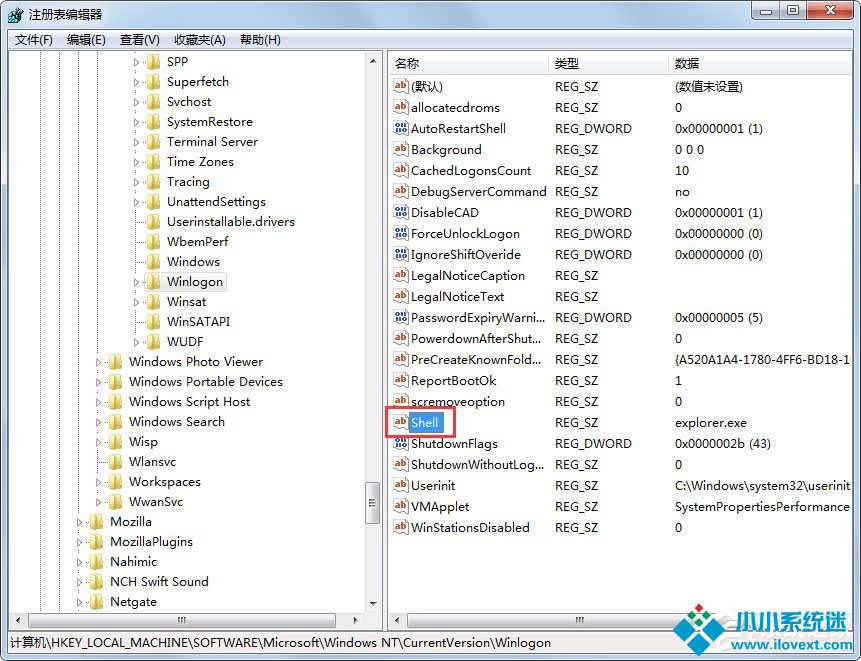Image resolution: width=861 pixels, height=661 pixels.
Task: Click the string icon next to allocatecdroms
Action: click(x=401, y=107)
